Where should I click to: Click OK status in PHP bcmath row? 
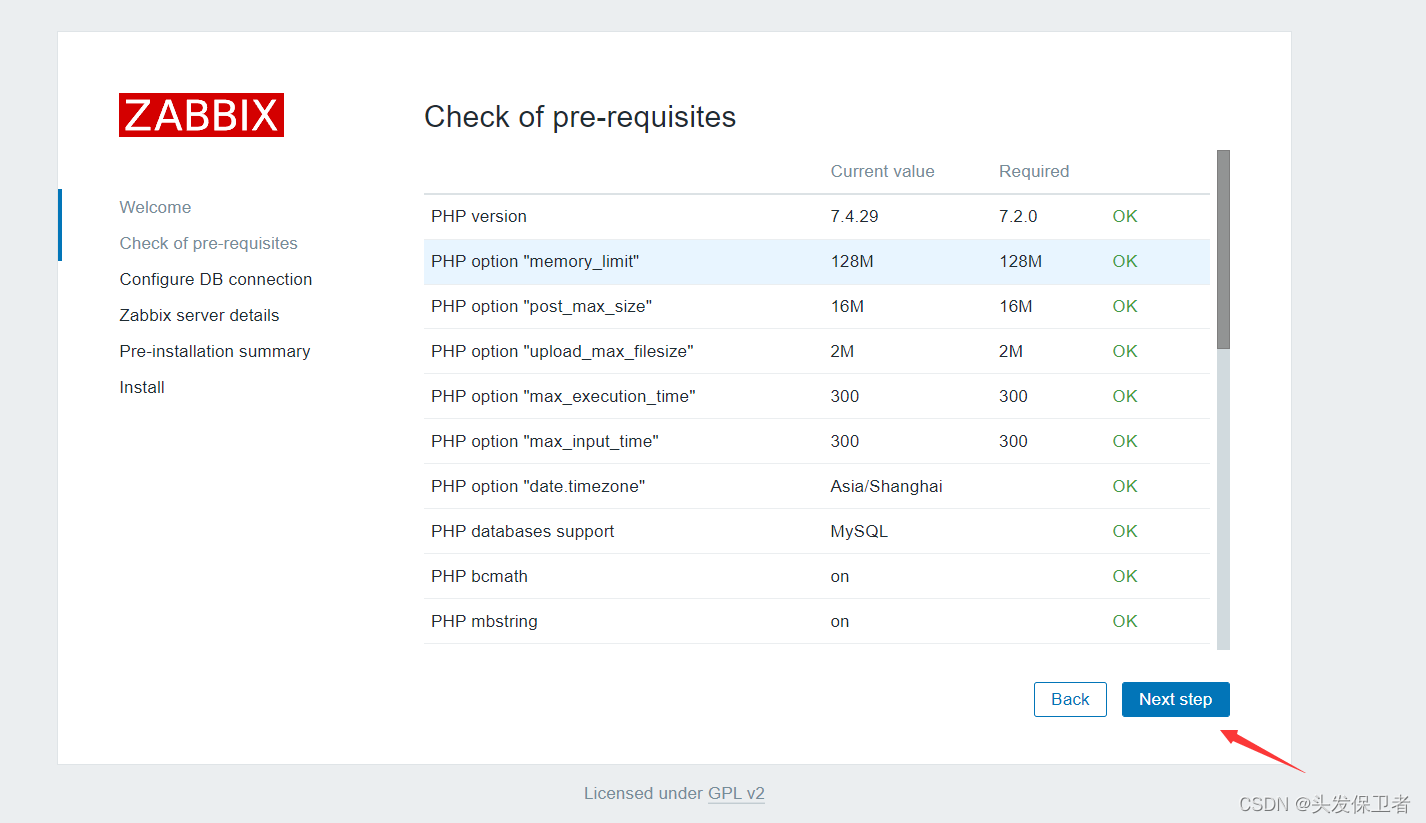(x=1125, y=576)
